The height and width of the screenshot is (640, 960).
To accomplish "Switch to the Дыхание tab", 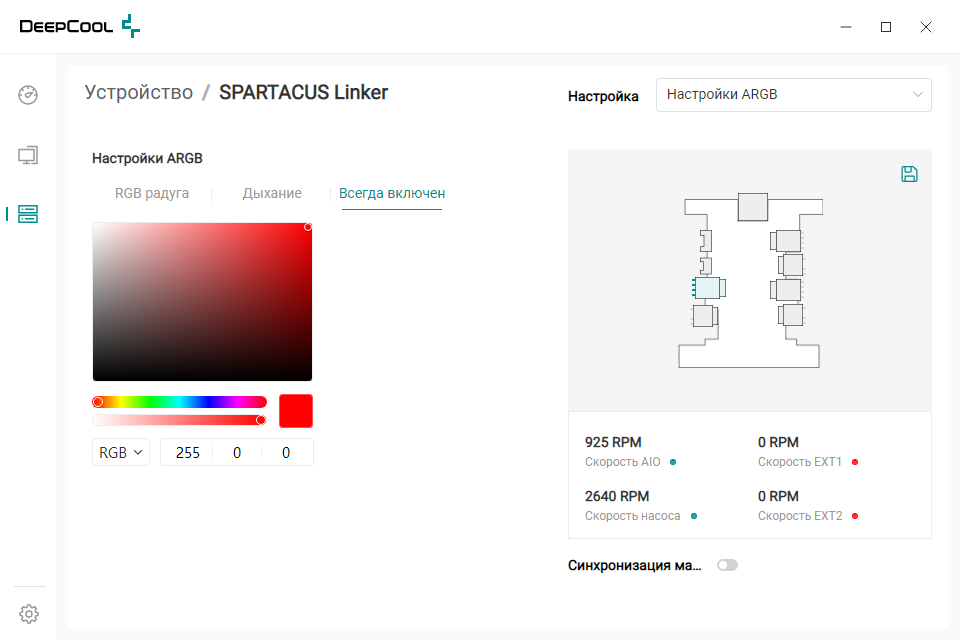I will coord(272,194).
